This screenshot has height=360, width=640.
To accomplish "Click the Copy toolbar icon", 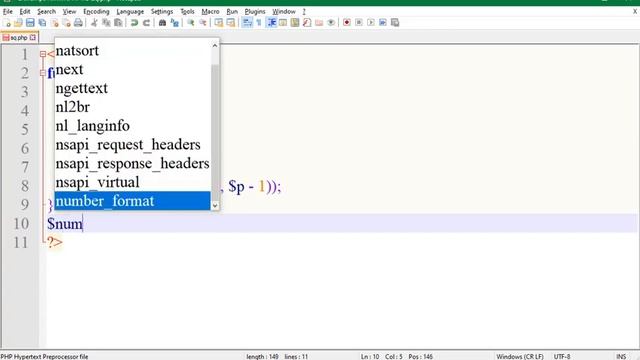I will [x=106, y=23].
